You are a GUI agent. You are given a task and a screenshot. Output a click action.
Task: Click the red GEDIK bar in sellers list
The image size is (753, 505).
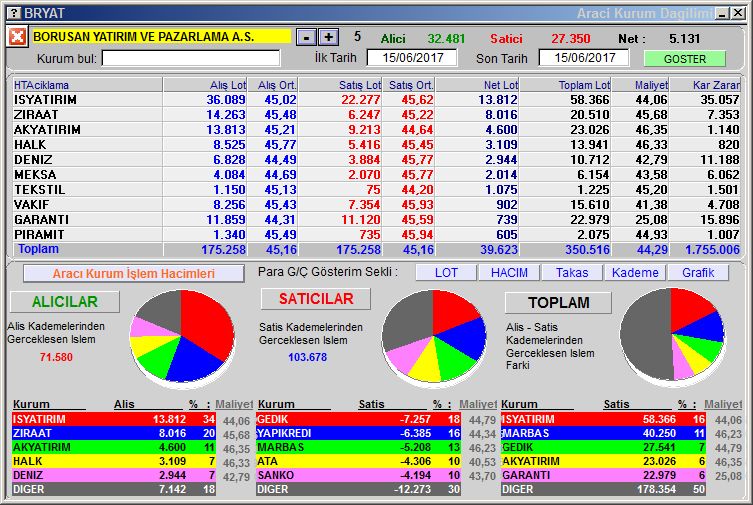click(358, 419)
